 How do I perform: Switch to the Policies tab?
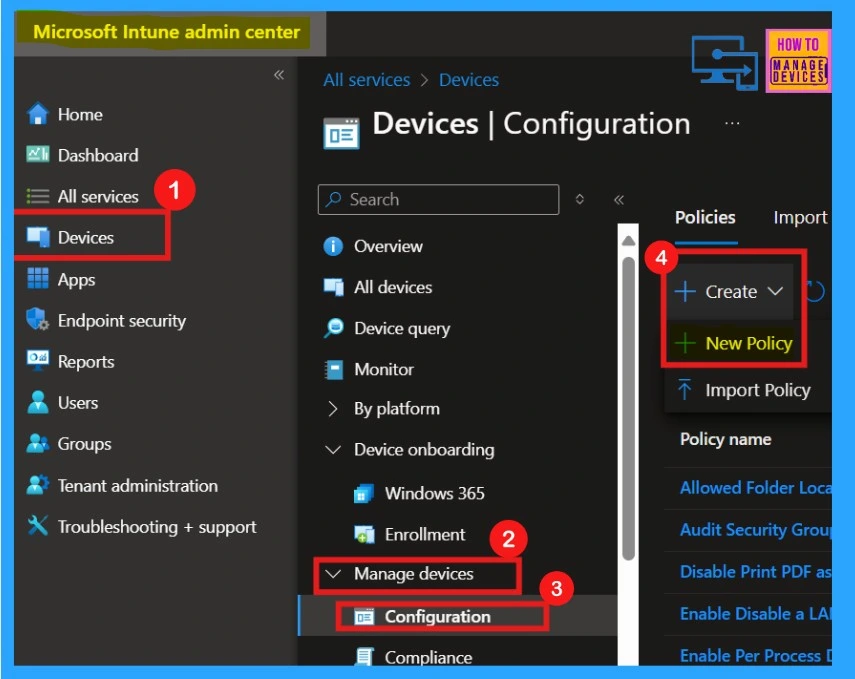[x=705, y=218]
